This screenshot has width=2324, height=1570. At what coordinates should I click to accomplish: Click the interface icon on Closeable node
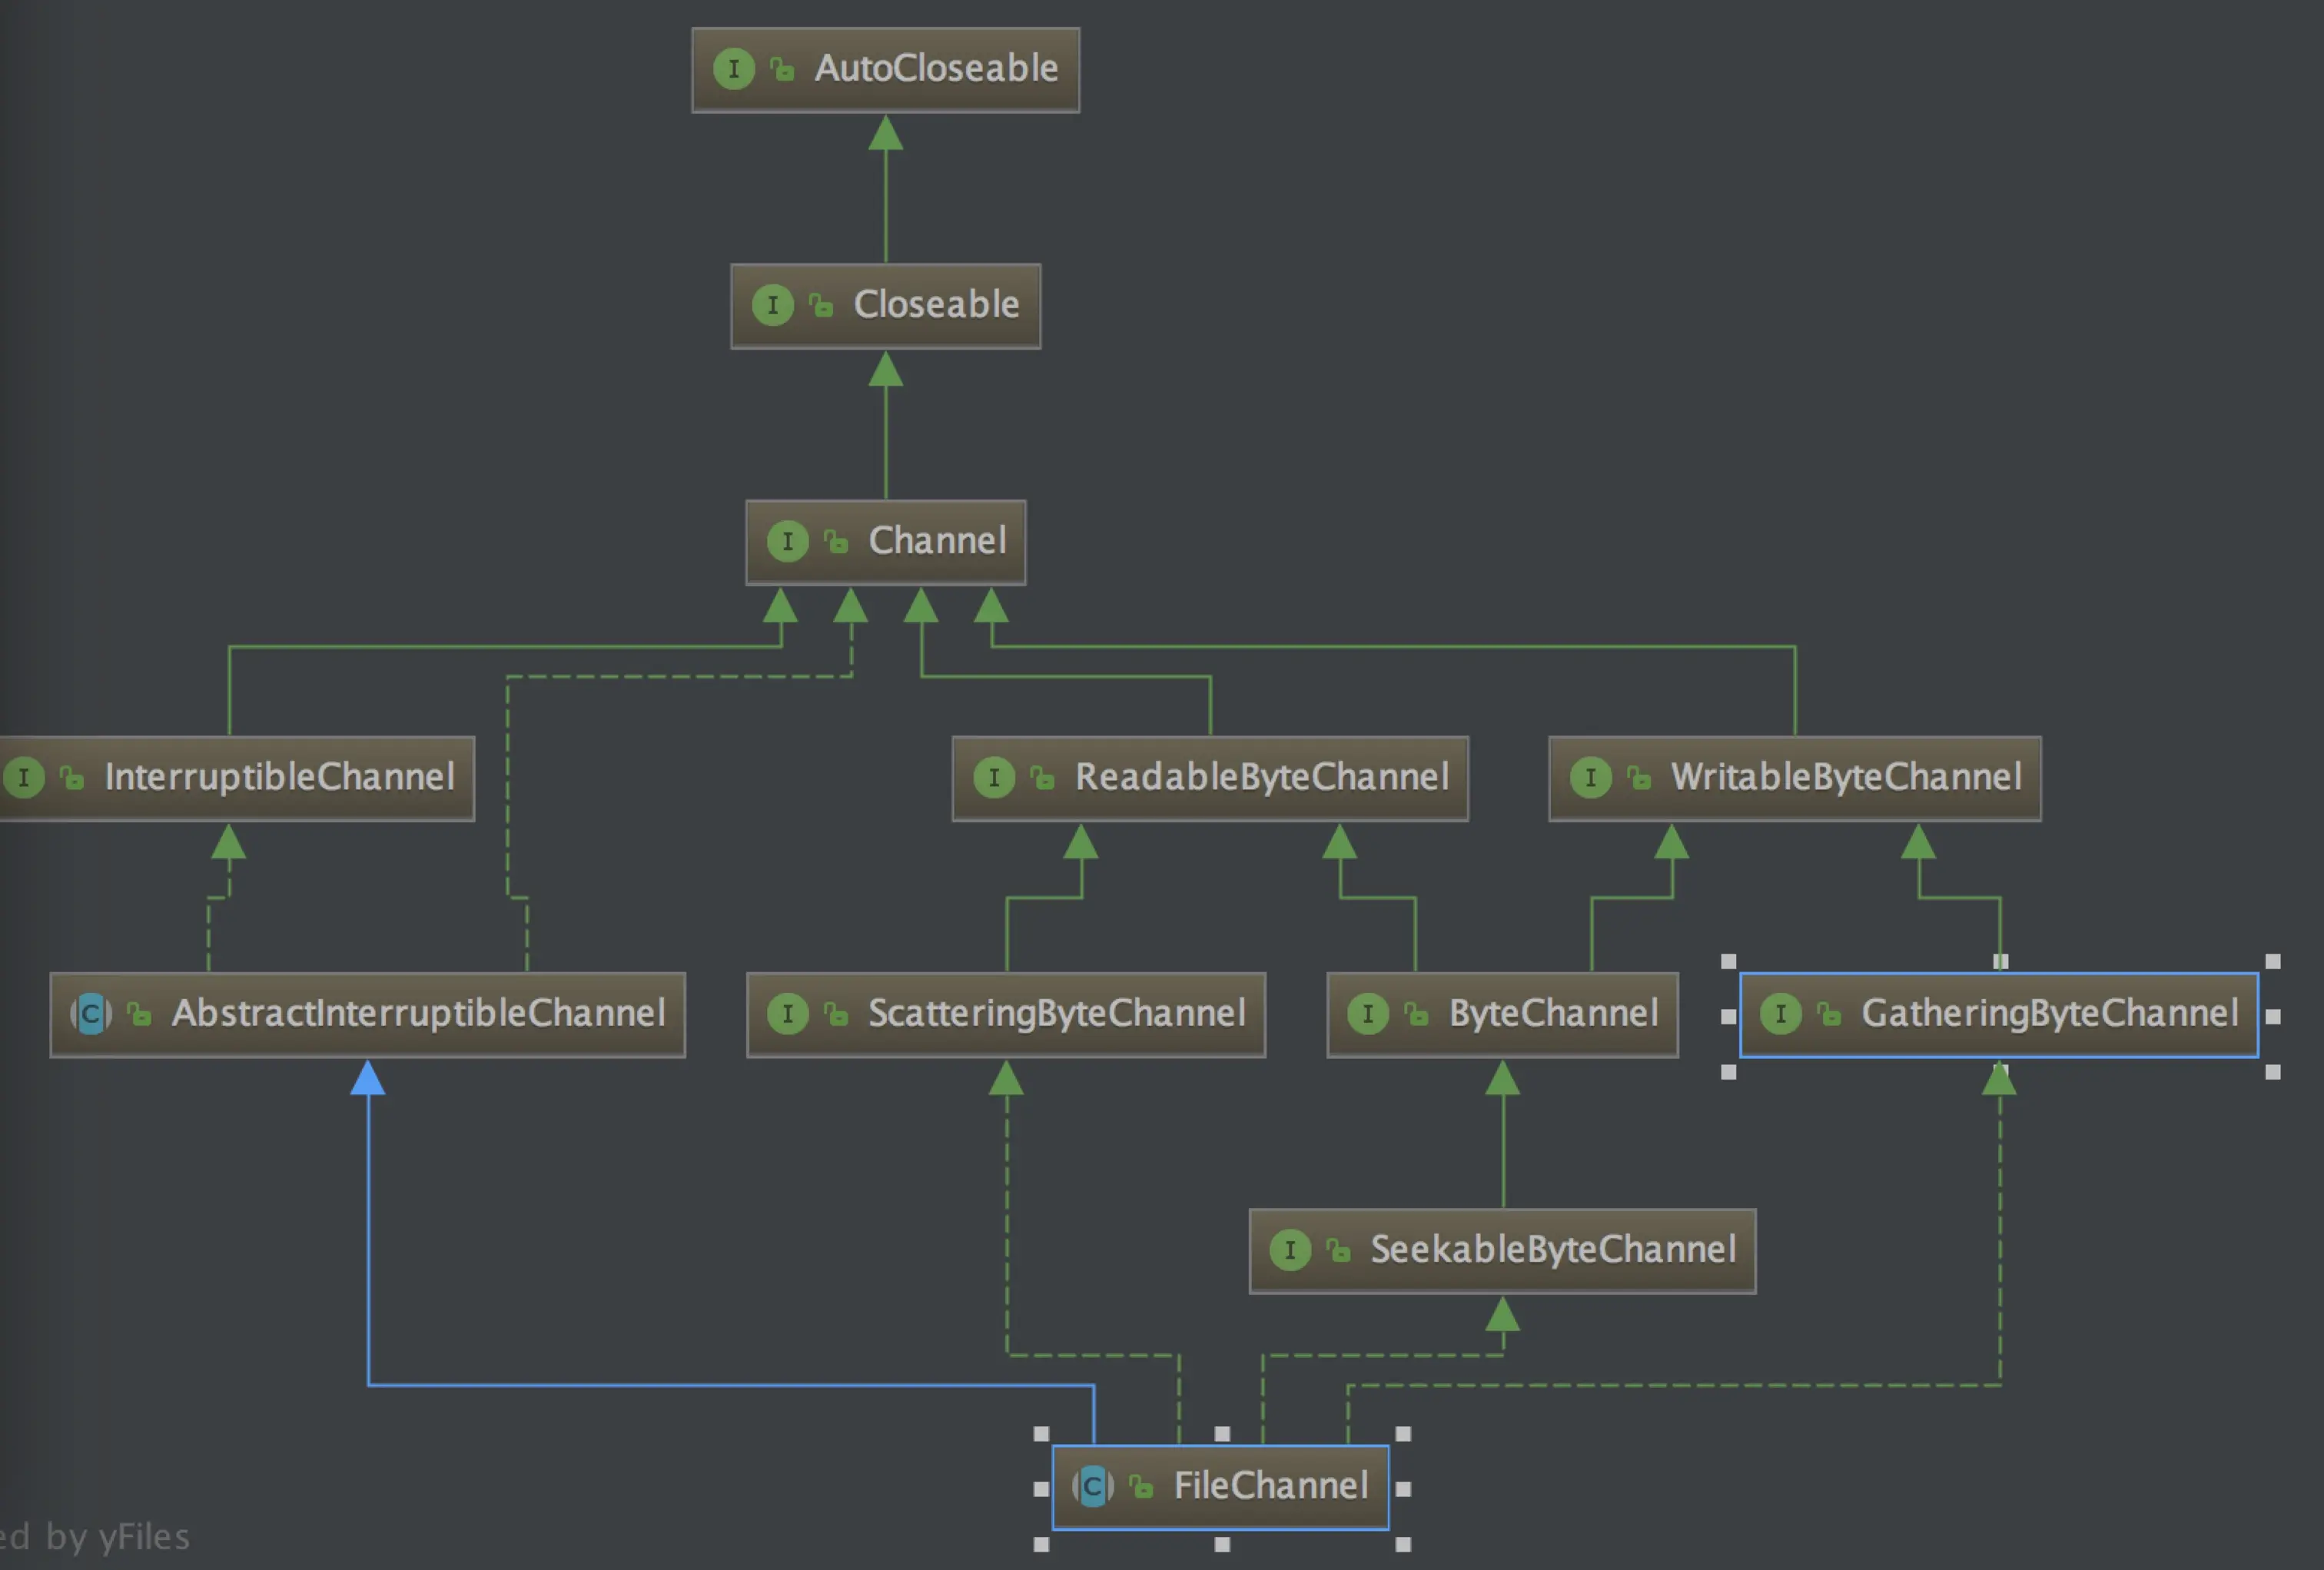[772, 305]
